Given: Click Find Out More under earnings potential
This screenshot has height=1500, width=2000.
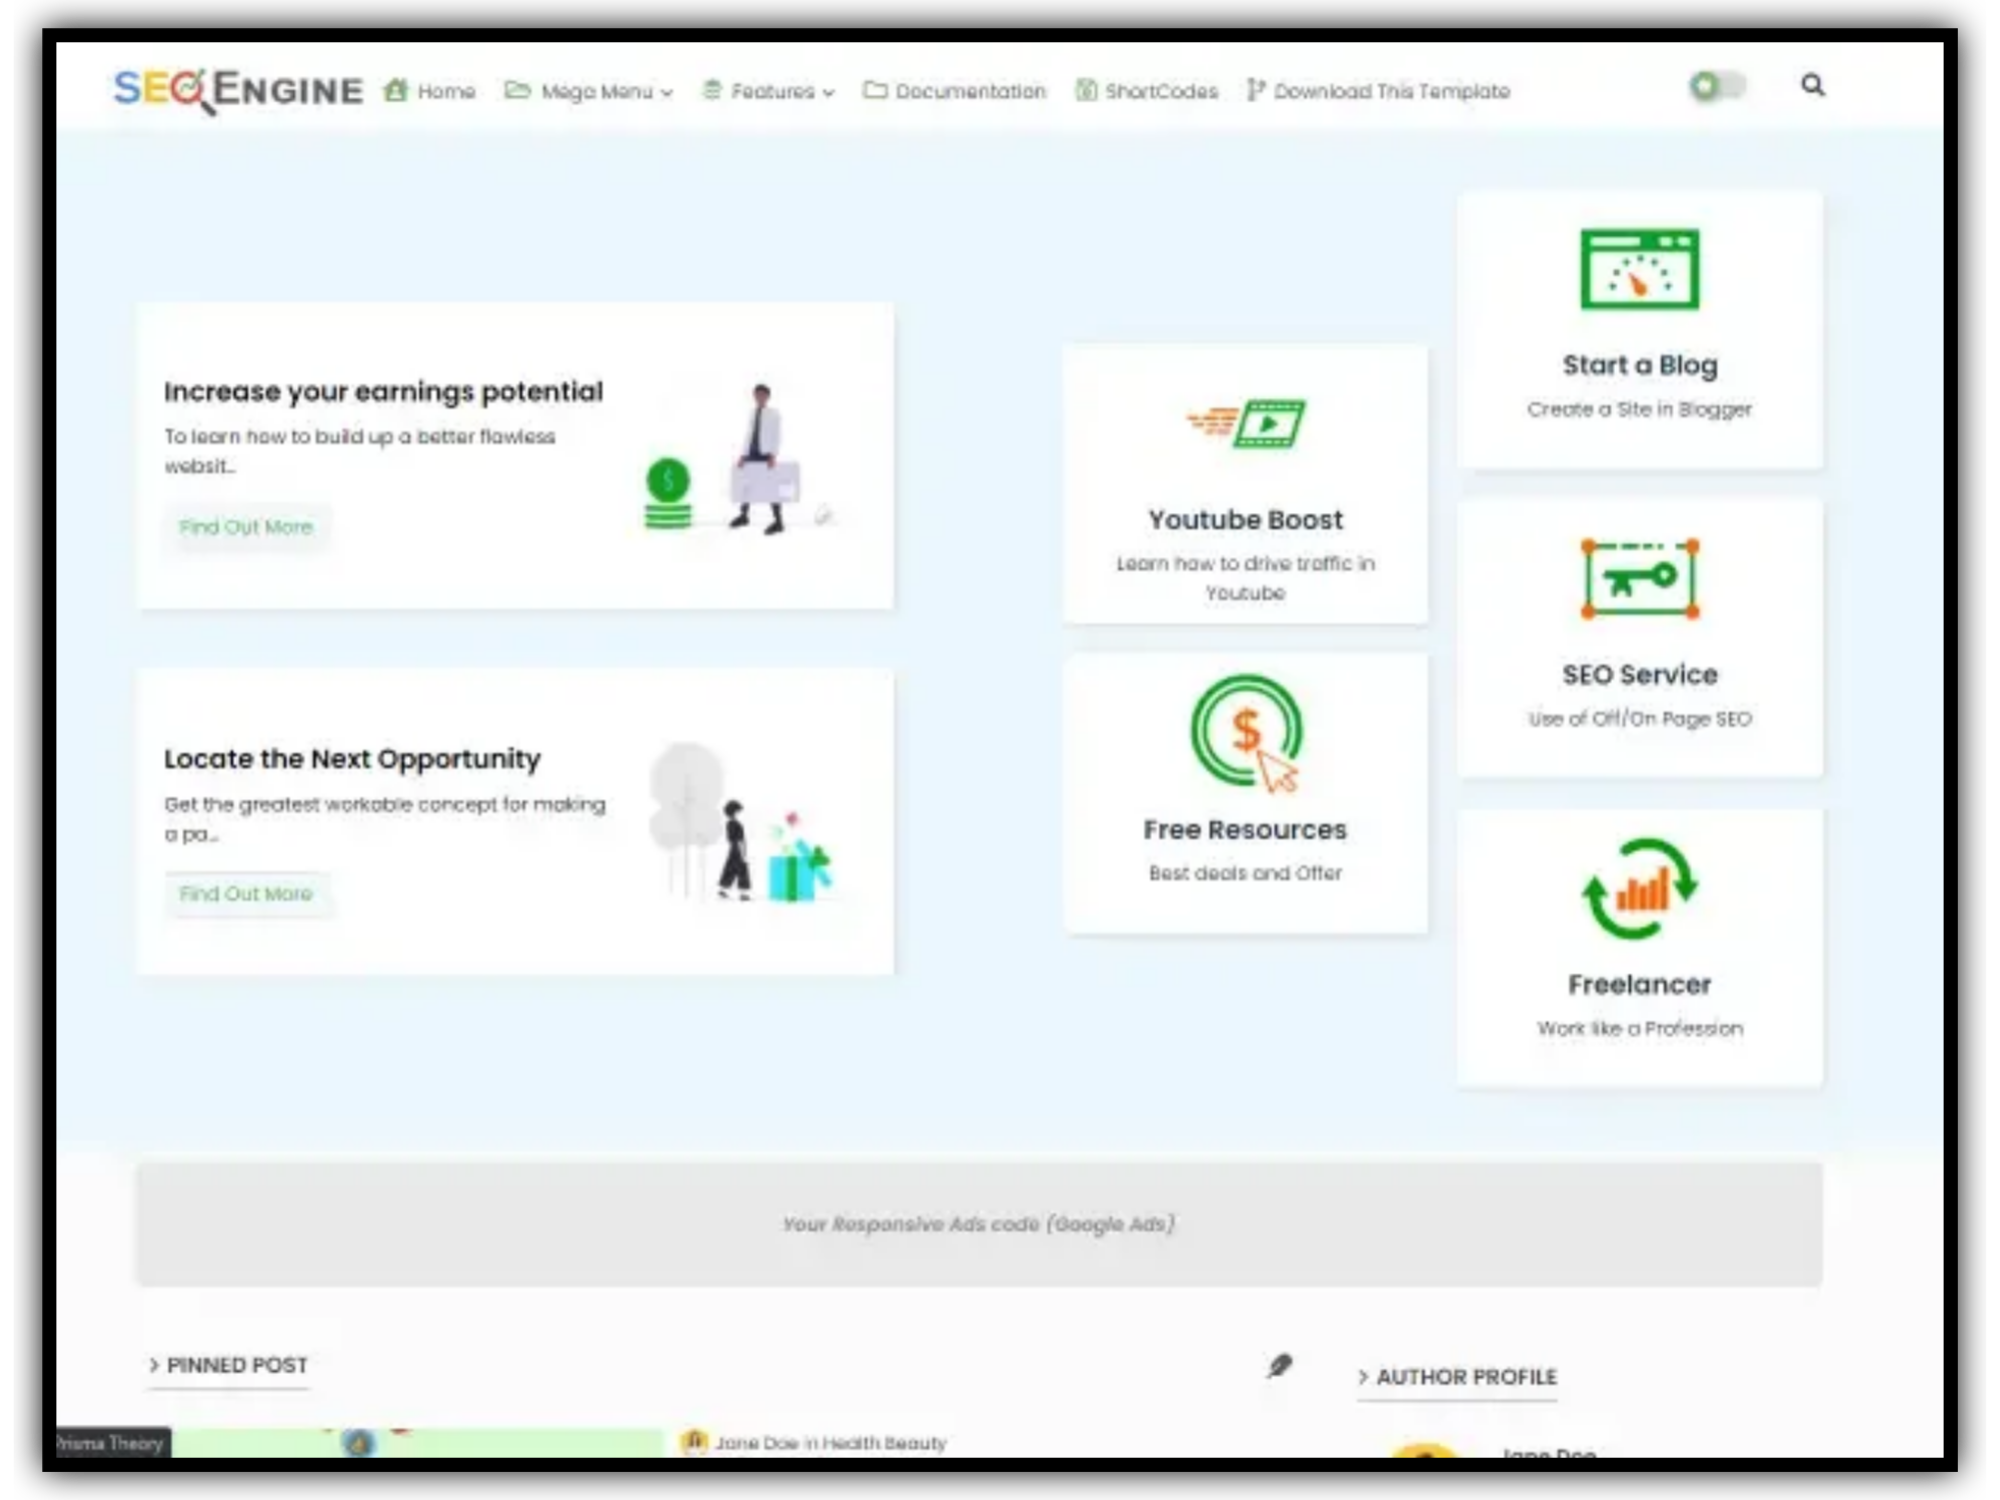Looking at the screenshot, I should point(246,527).
